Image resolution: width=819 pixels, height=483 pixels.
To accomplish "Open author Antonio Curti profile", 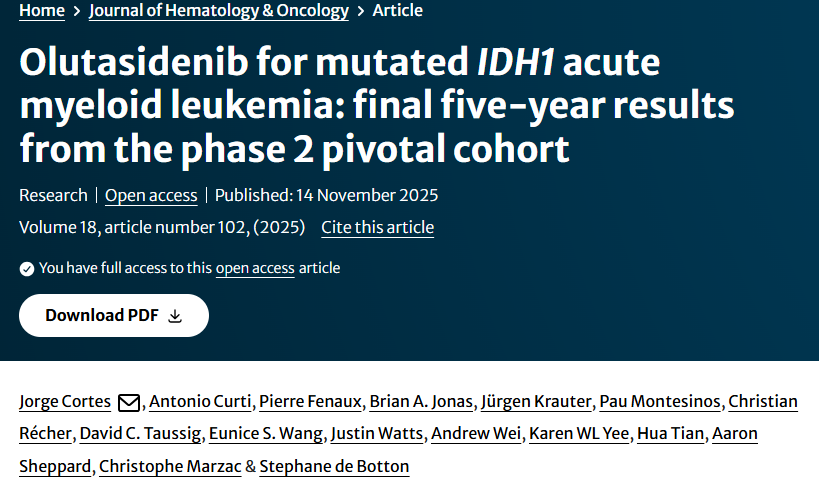I will click(199, 402).
